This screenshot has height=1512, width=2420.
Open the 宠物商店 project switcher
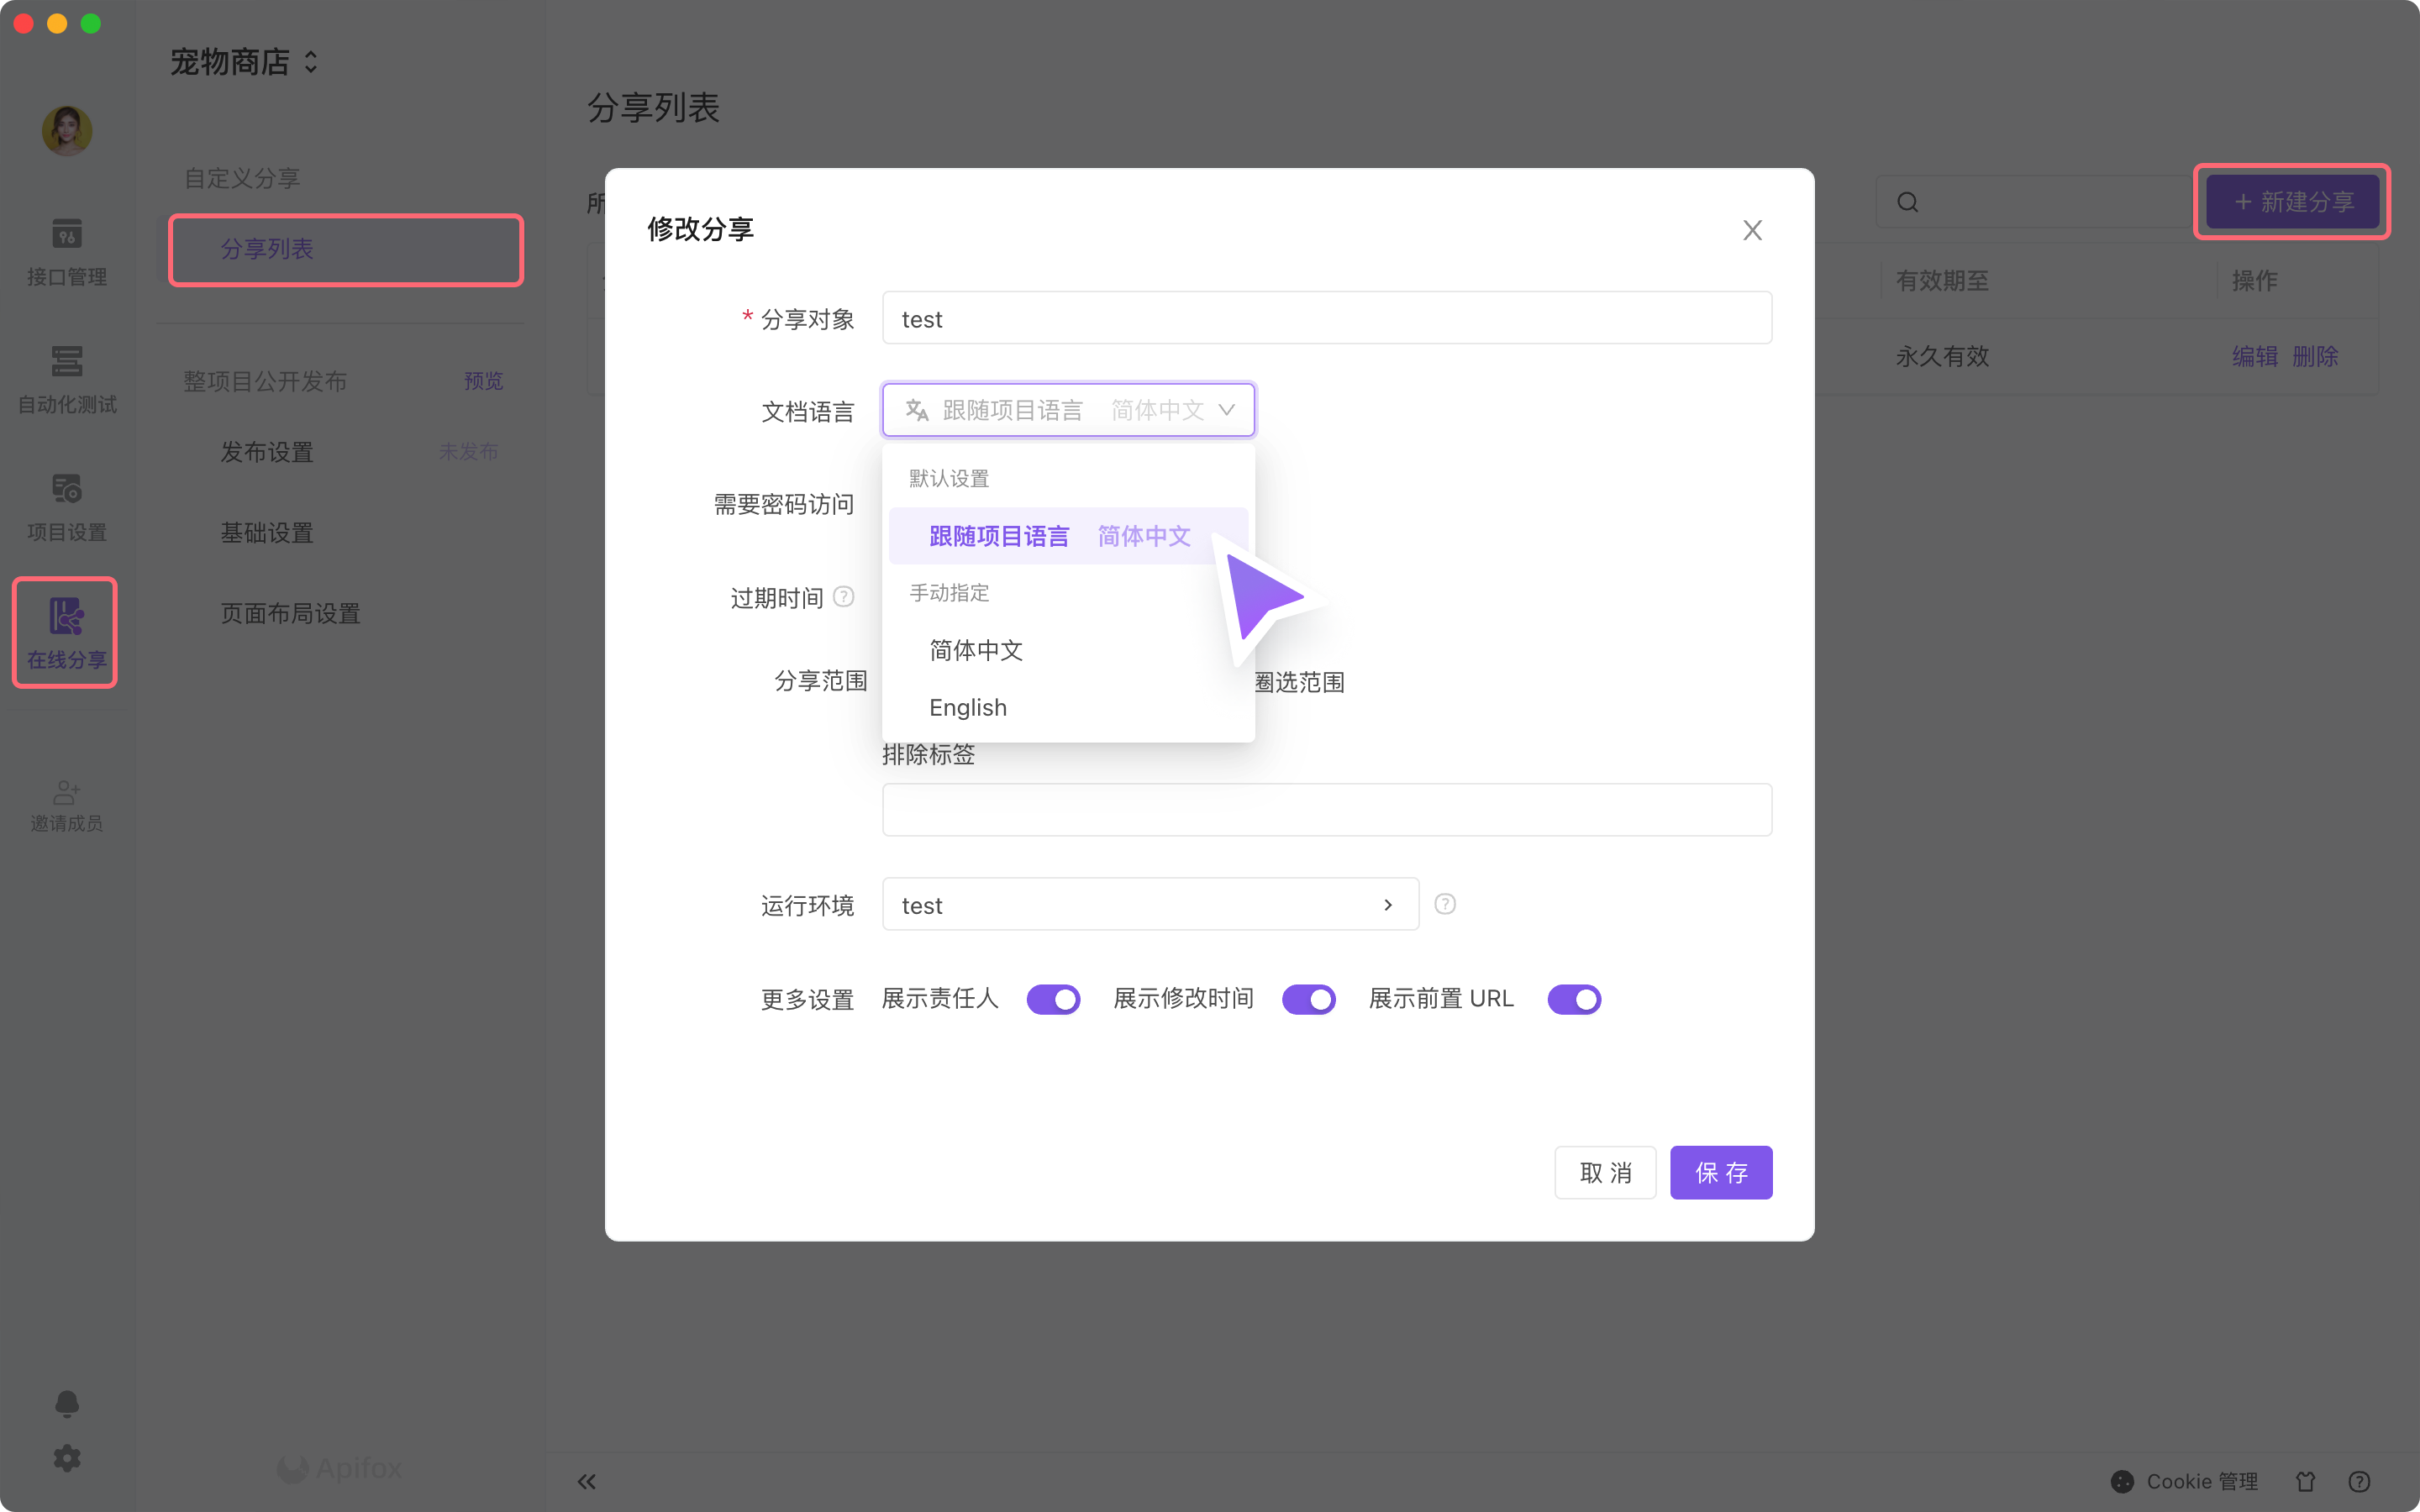pyautogui.click(x=243, y=62)
